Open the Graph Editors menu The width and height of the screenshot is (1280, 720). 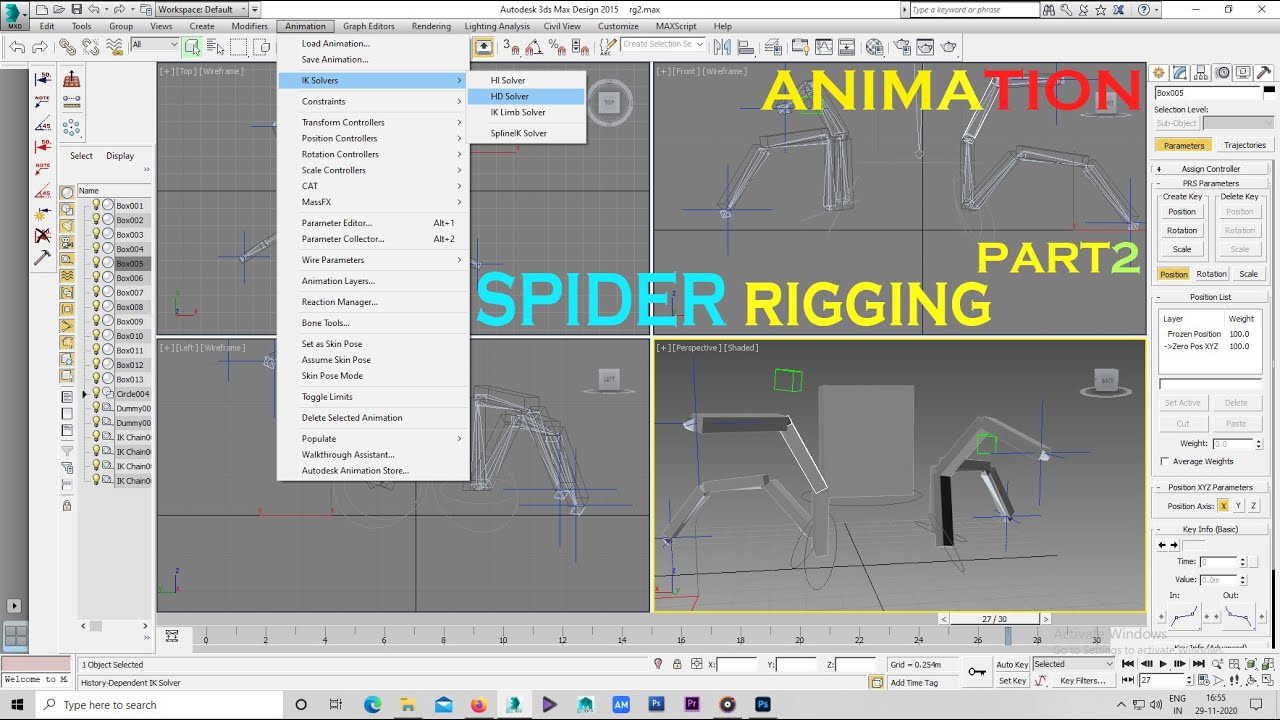tap(369, 26)
